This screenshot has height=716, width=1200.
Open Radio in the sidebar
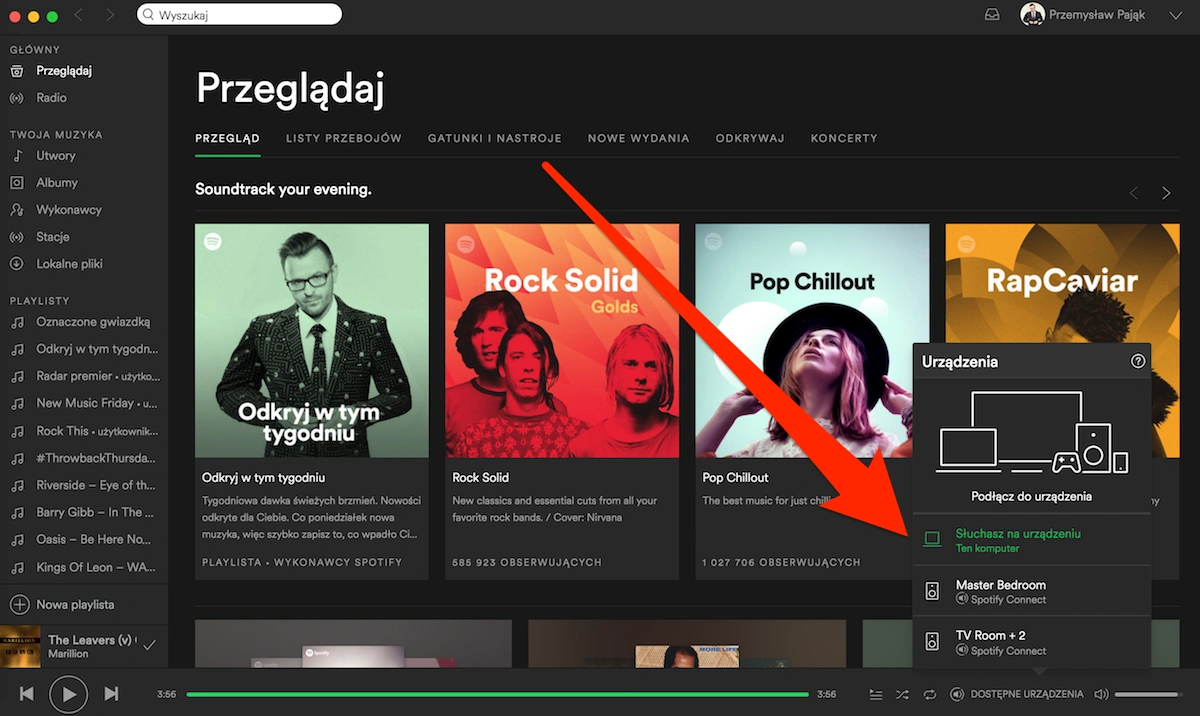pos(52,98)
